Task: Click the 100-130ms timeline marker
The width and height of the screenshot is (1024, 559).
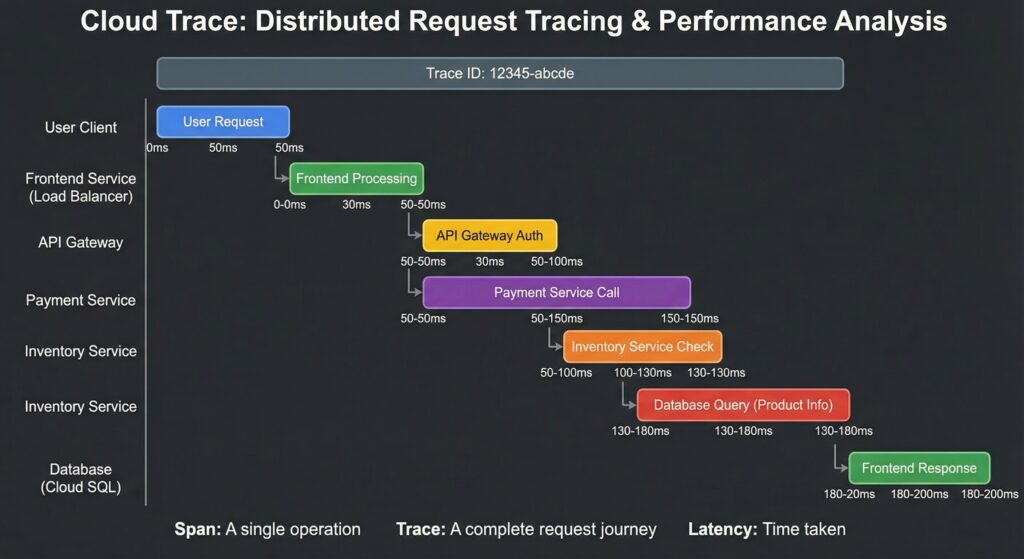Action: 643,373
